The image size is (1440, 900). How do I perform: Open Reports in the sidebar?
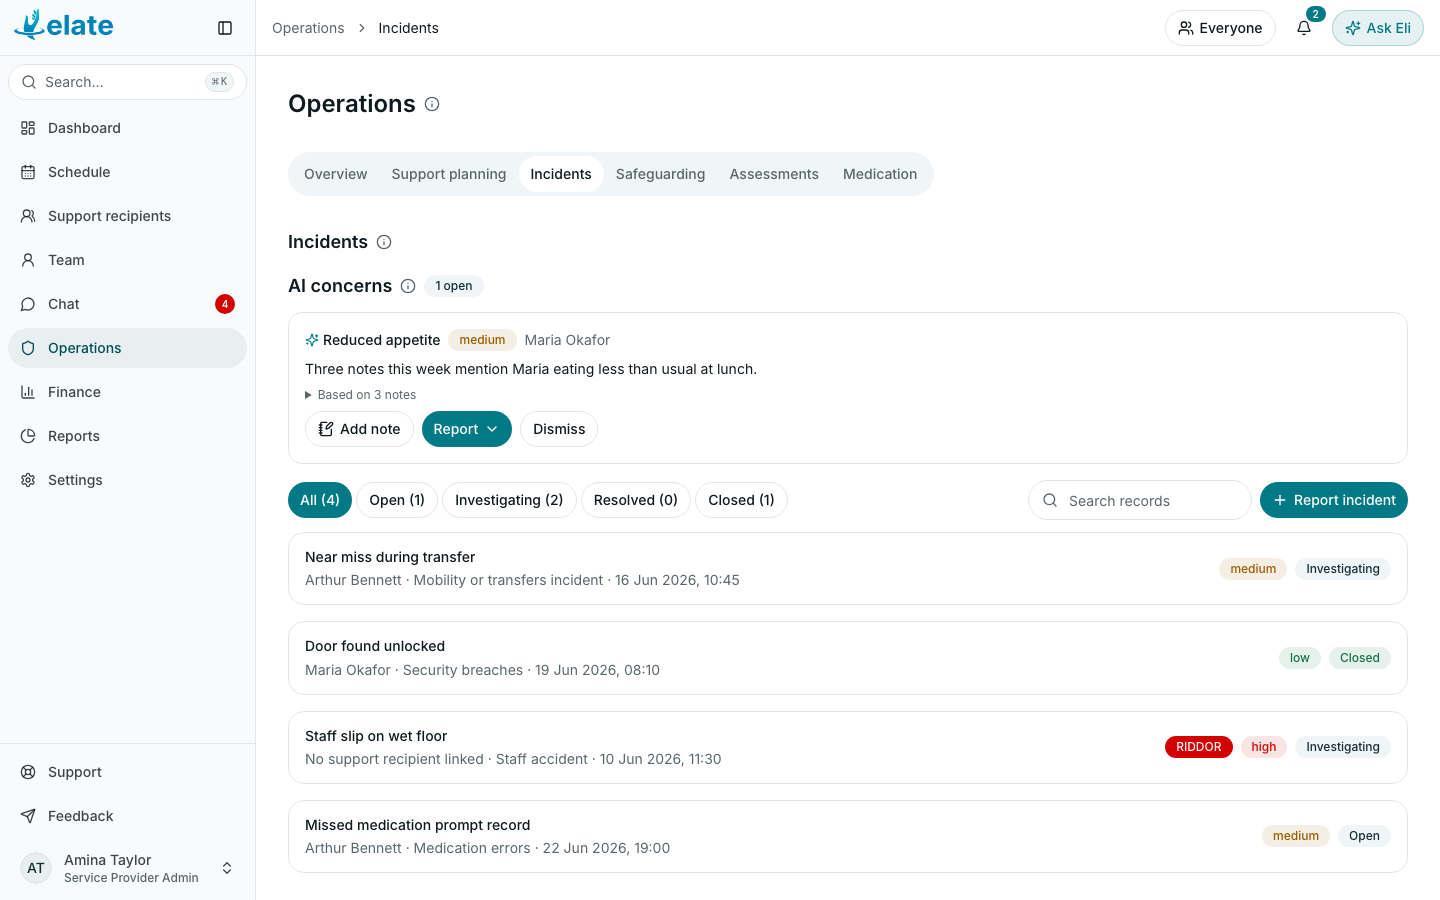[x=127, y=436]
